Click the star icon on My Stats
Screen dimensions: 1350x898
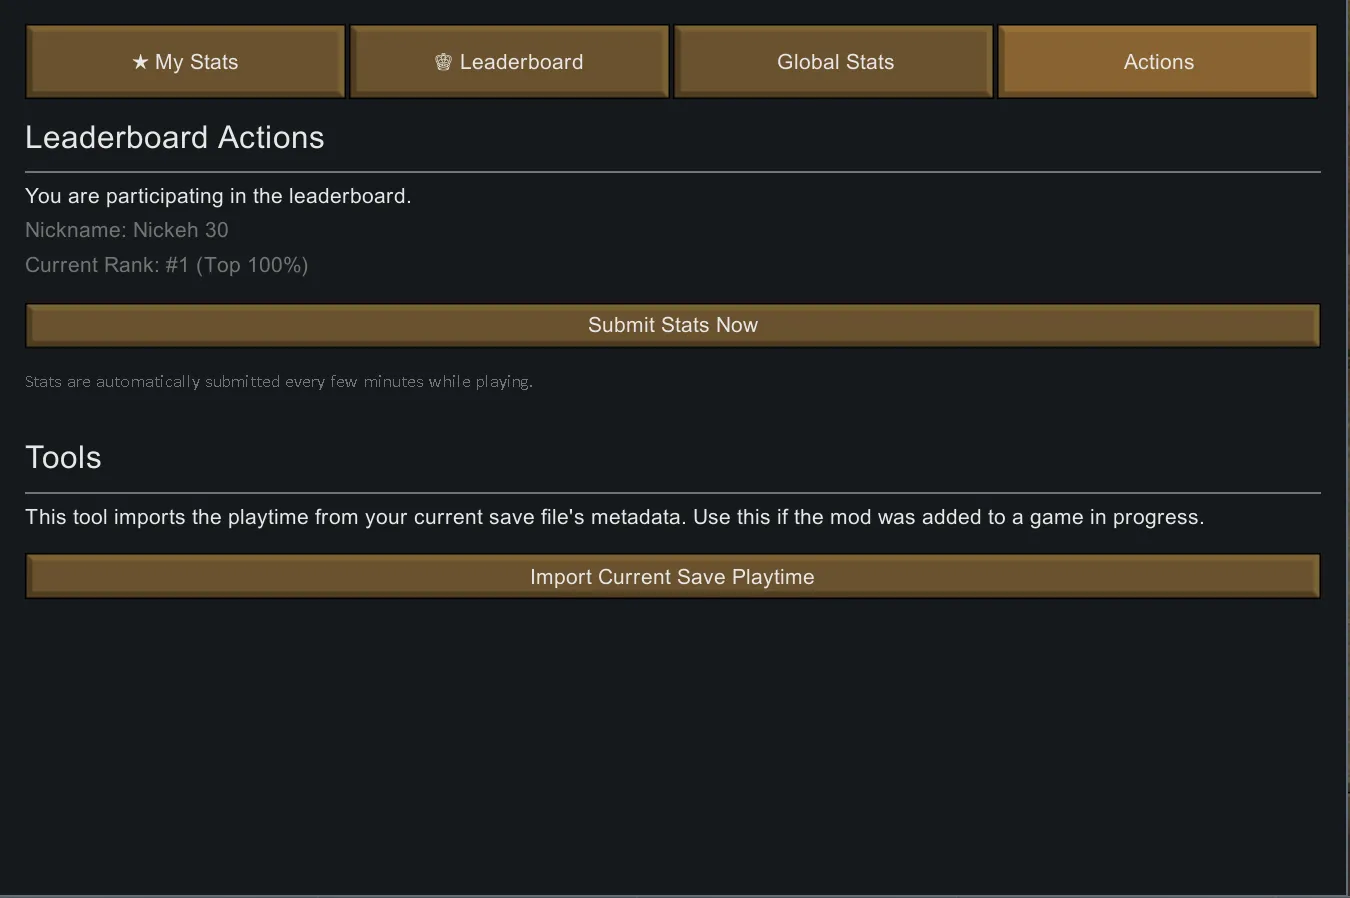(140, 62)
